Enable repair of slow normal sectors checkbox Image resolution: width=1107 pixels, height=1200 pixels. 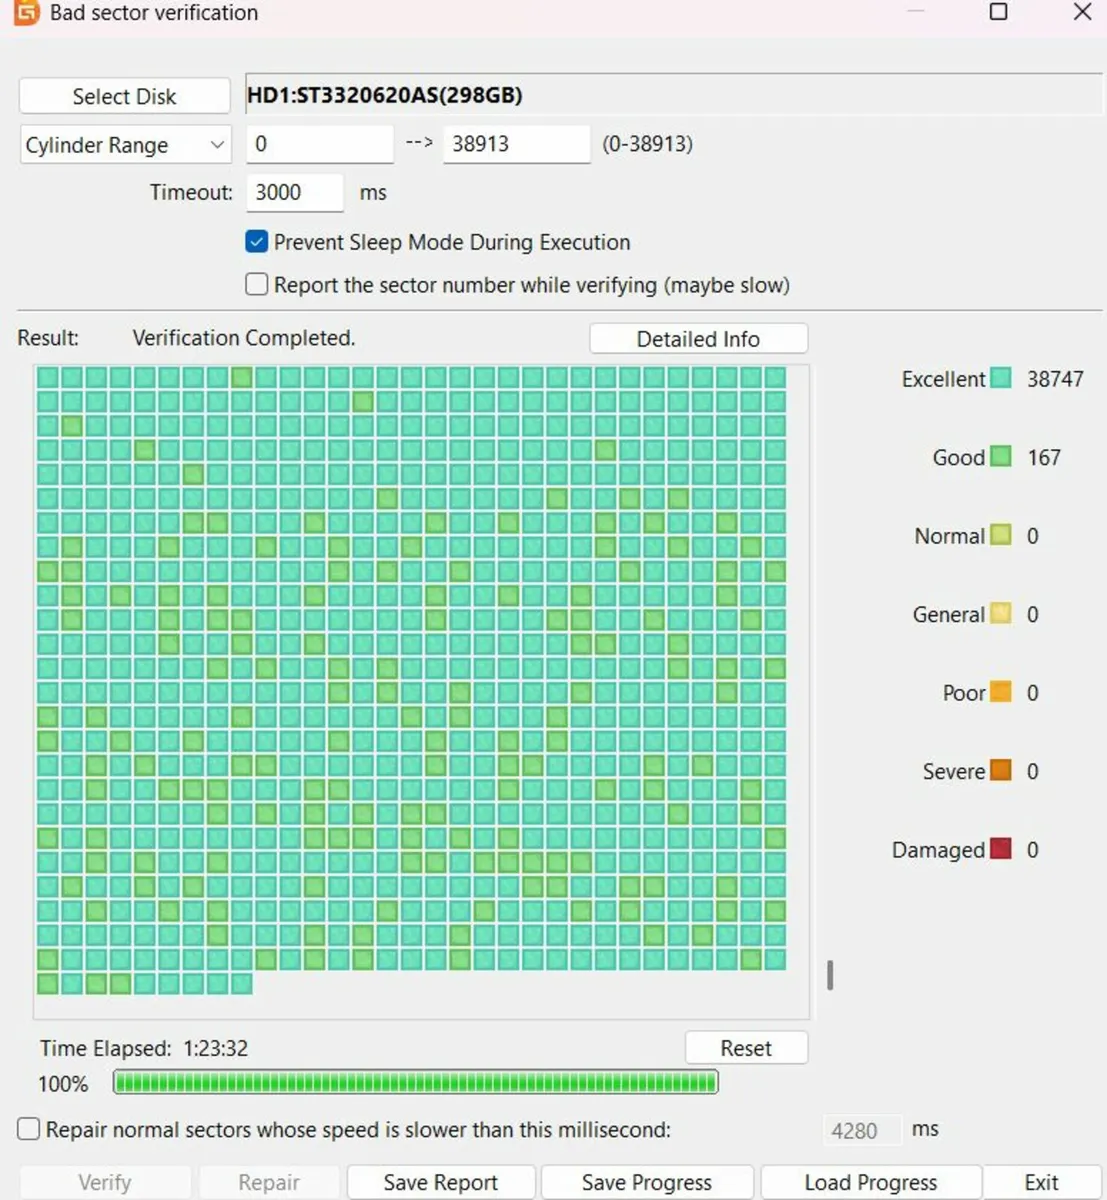29,1130
